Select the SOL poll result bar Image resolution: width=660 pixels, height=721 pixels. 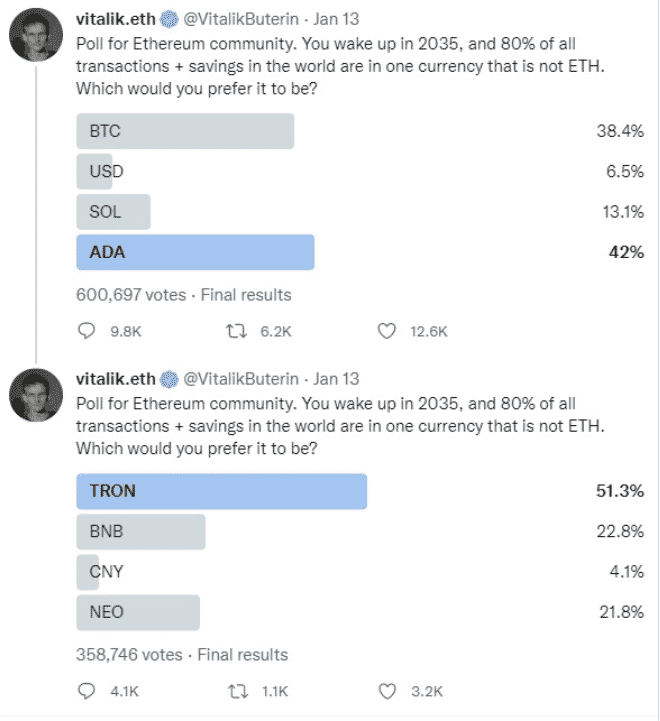point(113,212)
